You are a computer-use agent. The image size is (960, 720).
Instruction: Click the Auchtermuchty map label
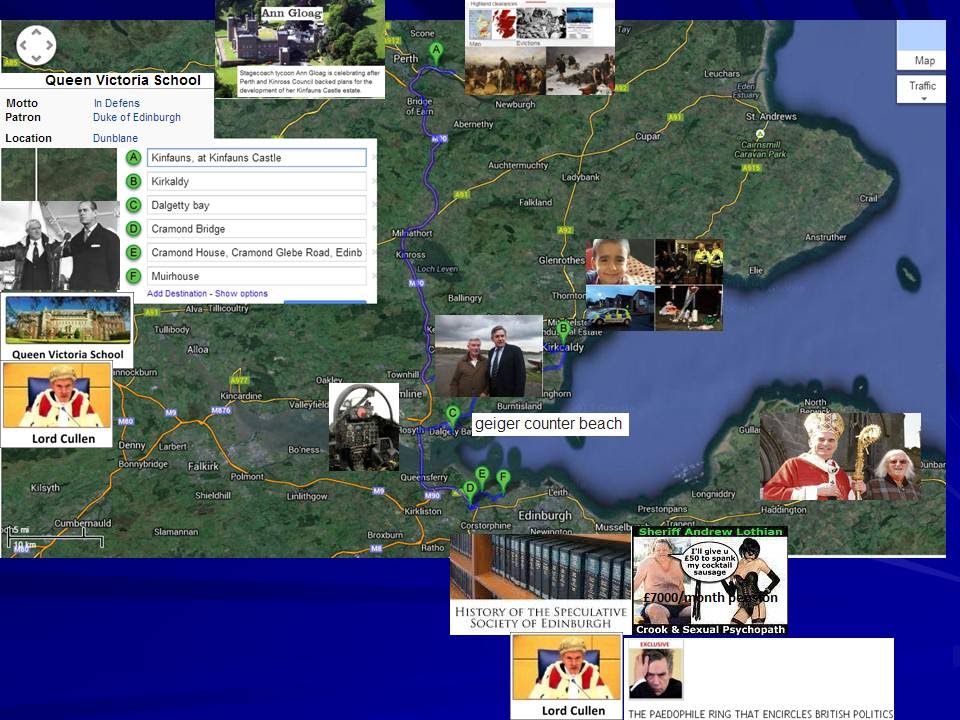(x=518, y=165)
